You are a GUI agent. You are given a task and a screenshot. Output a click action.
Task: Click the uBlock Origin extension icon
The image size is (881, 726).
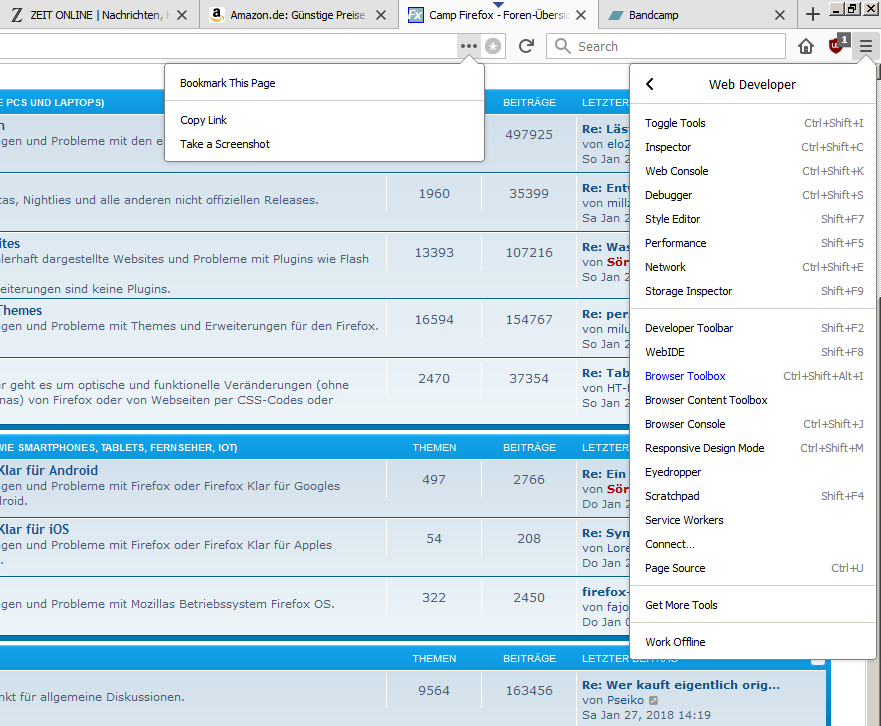point(836,46)
